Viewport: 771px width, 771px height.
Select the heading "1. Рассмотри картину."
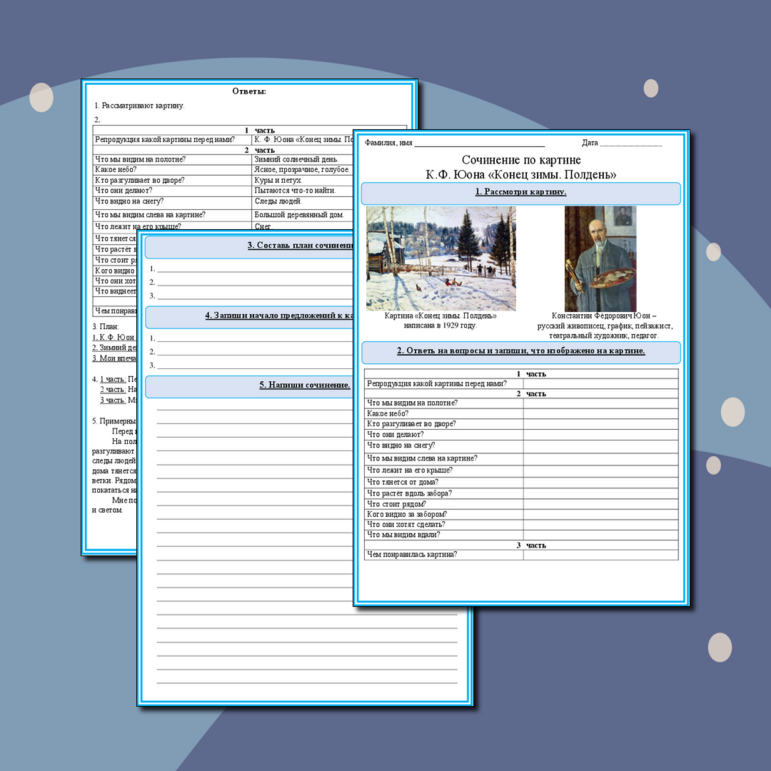(x=520, y=192)
